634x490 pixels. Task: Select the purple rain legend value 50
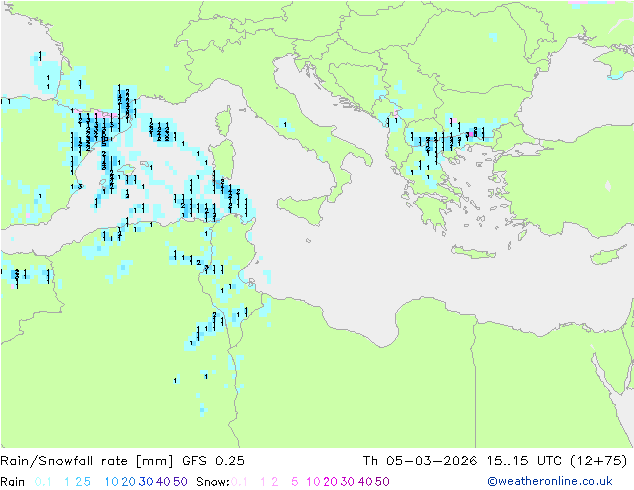[x=180, y=482]
